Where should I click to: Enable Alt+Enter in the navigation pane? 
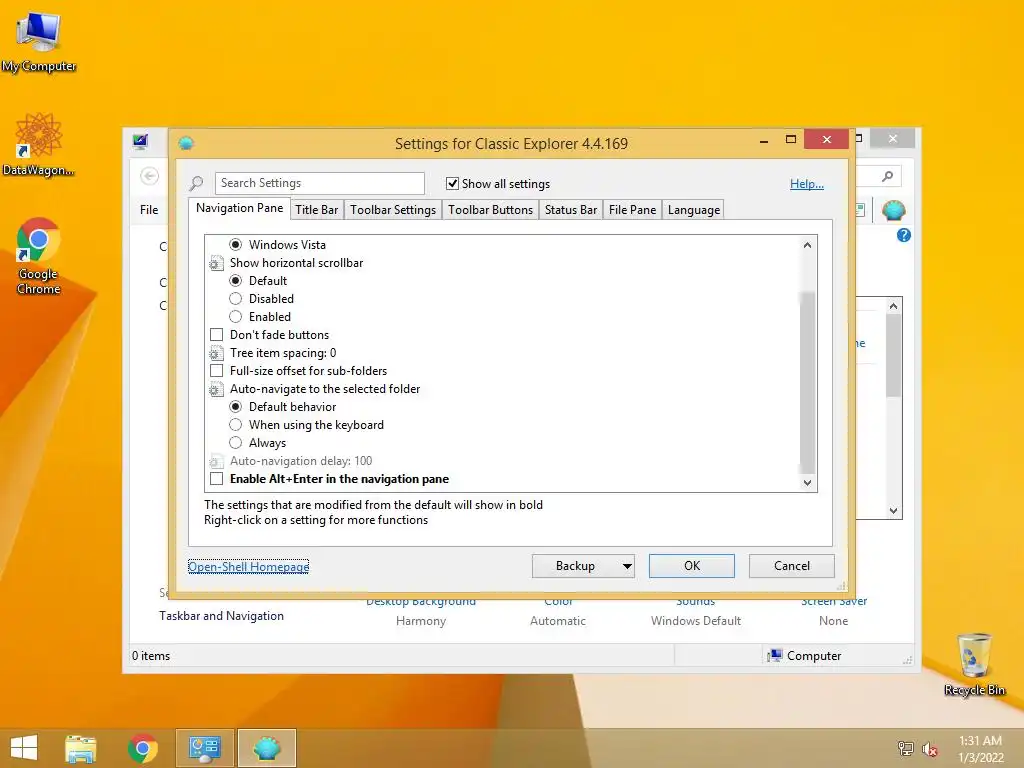[216, 479]
